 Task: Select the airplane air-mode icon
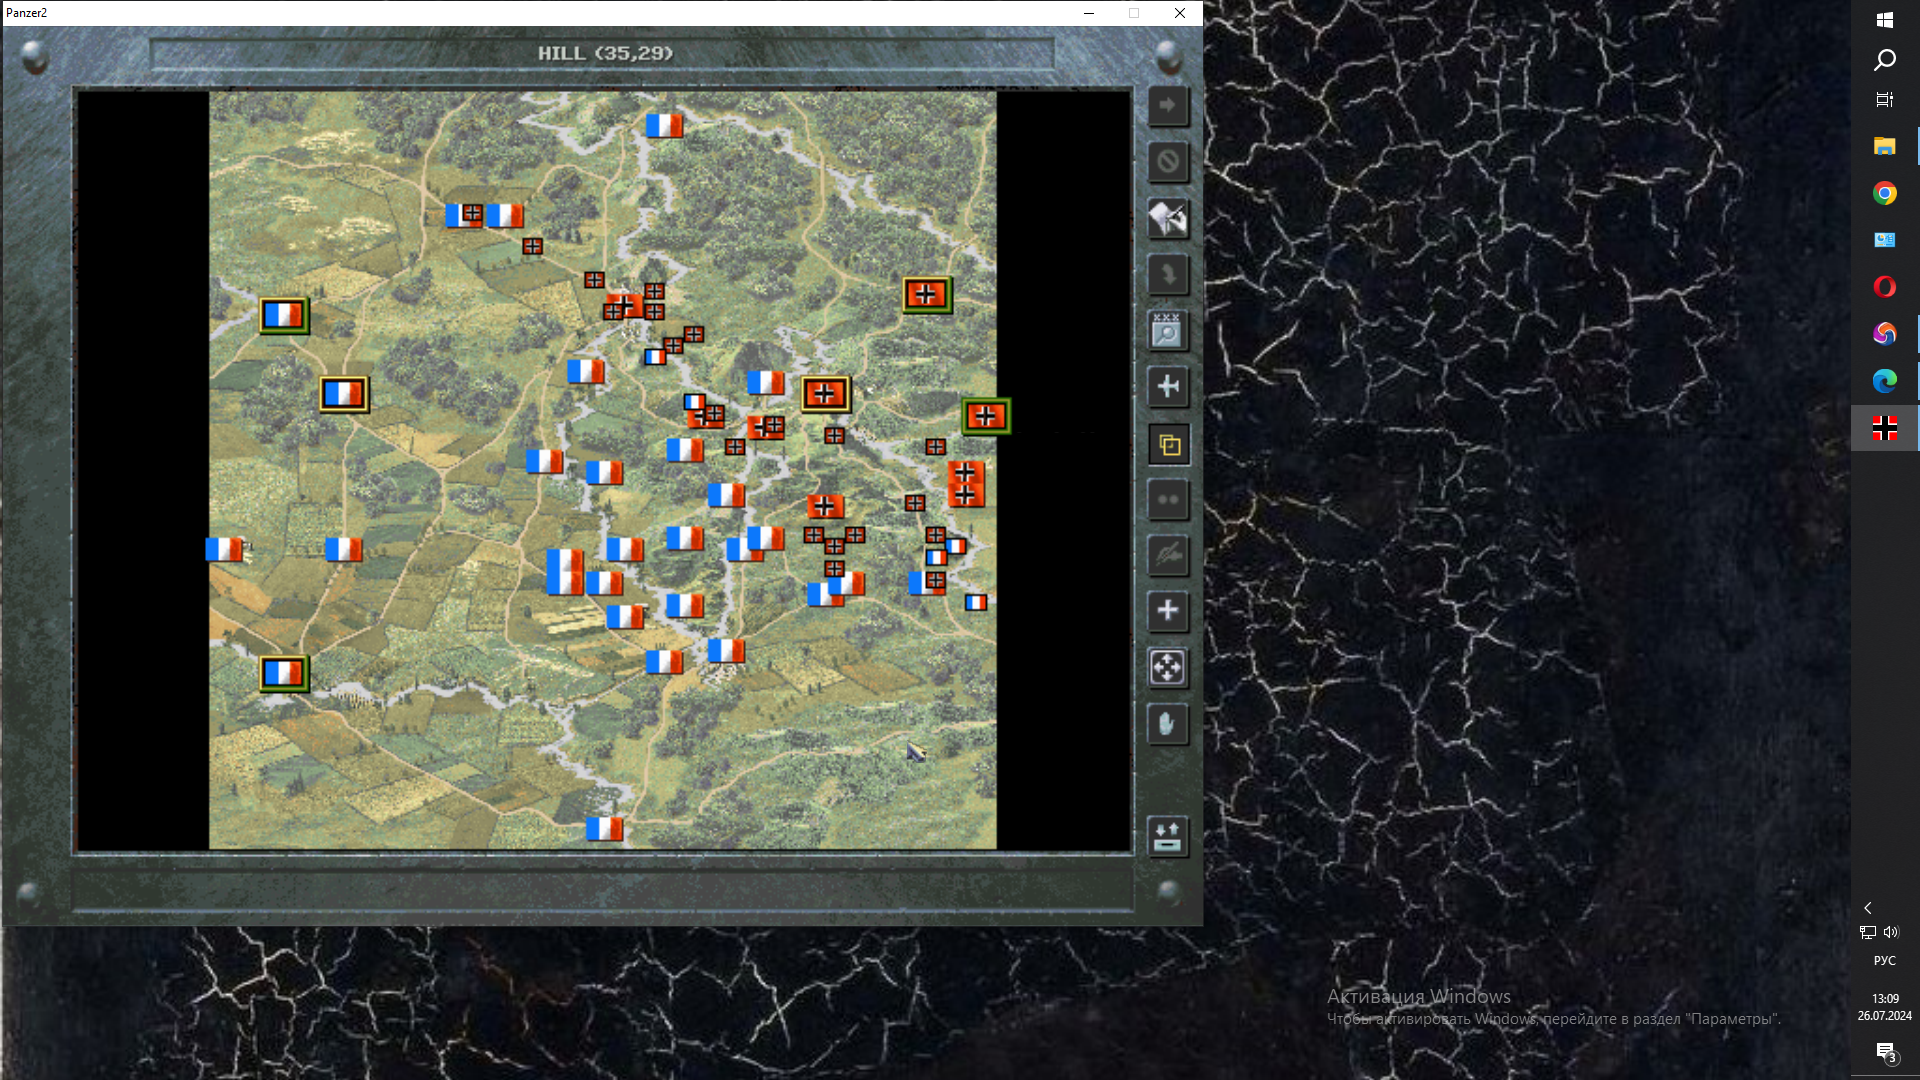(x=1167, y=387)
